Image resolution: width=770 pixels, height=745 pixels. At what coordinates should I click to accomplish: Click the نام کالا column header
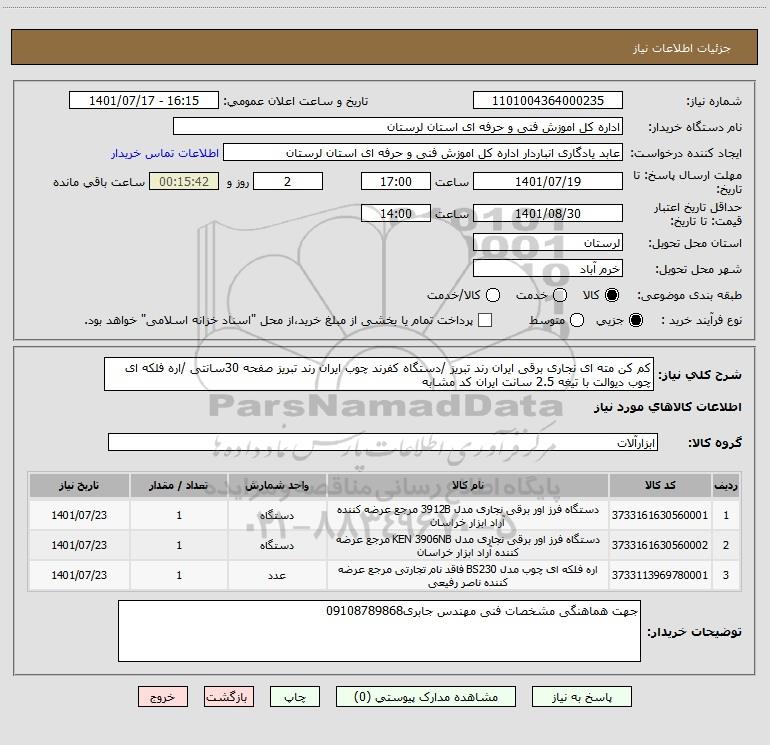(x=468, y=485)
